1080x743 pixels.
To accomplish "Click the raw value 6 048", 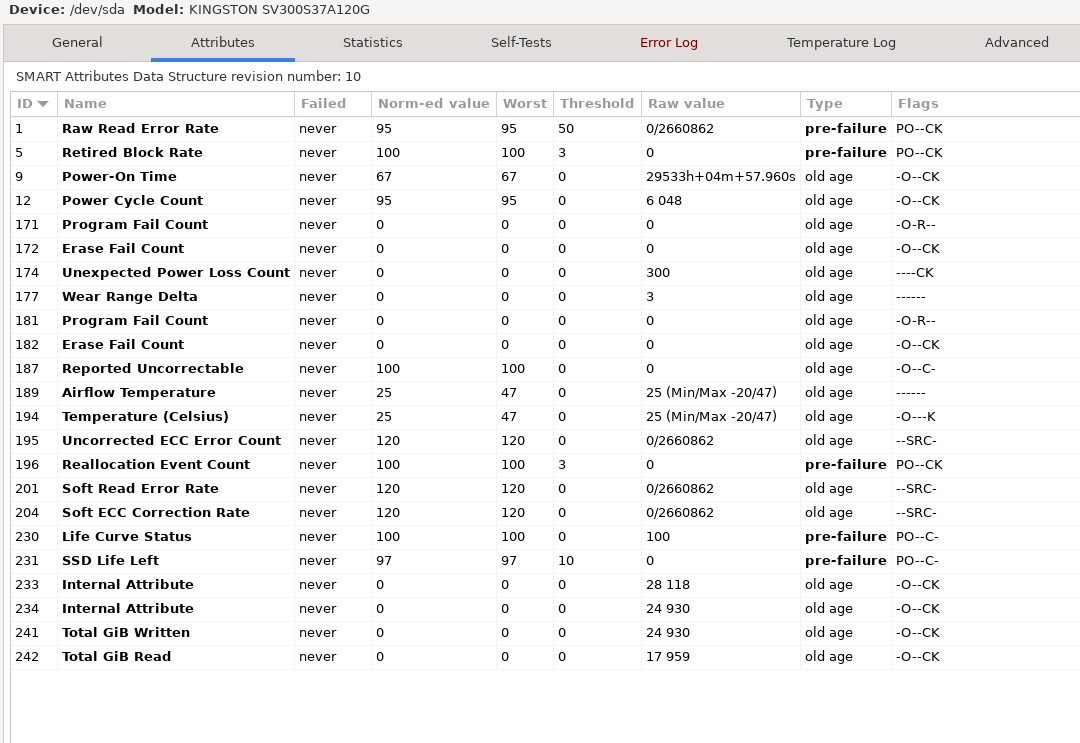I will [x=664, y=201].
